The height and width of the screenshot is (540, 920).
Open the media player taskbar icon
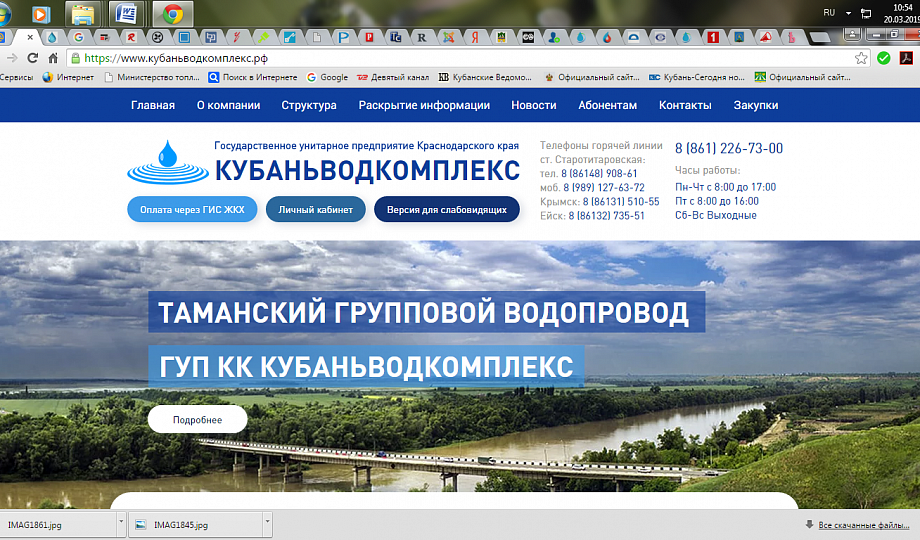(39, 13)
